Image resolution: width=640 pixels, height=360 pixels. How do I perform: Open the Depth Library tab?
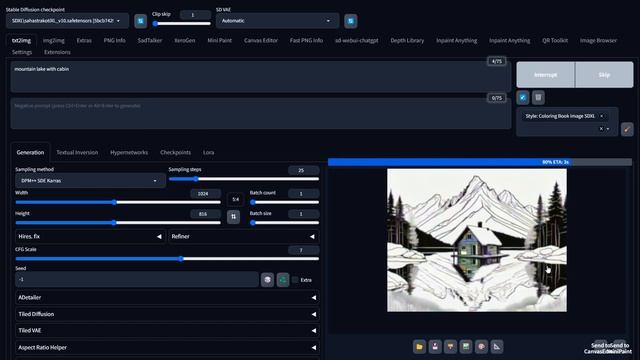click(x=407, y=40)
